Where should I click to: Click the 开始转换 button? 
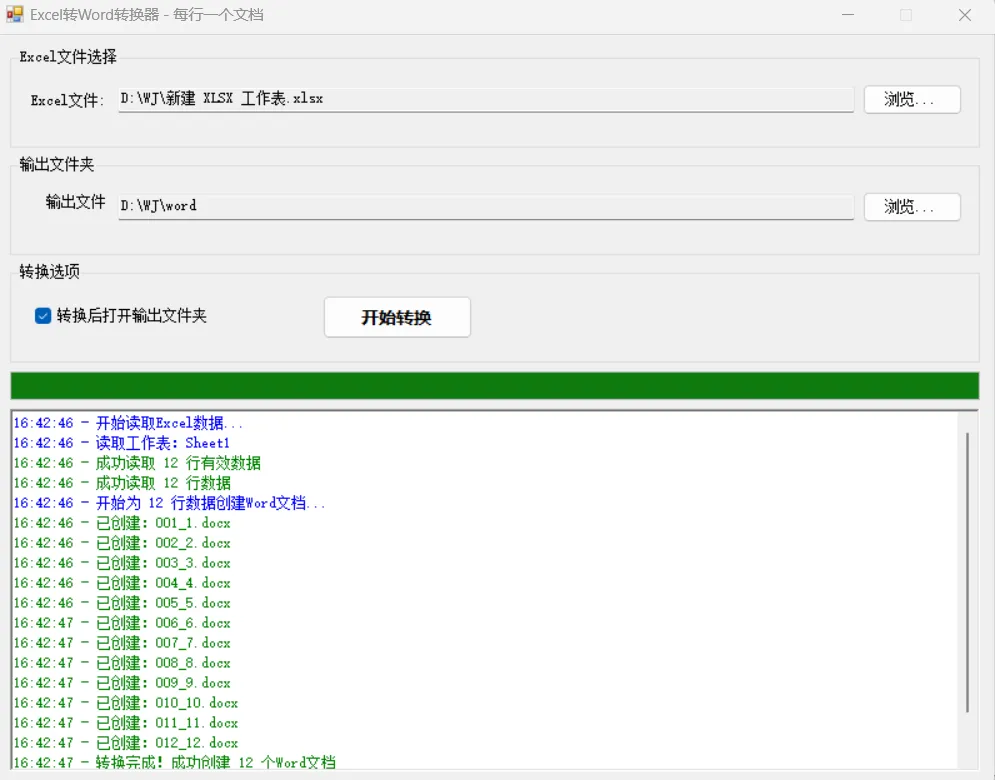[397, 317]
